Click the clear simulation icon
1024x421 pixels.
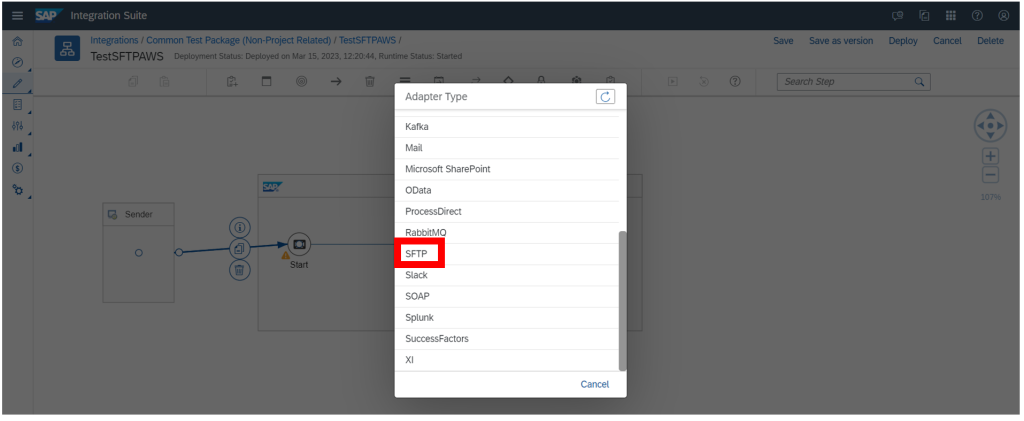704,82
